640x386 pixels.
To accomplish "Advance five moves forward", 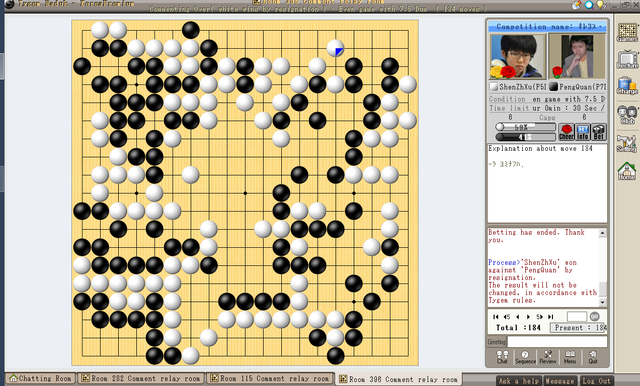I will coord(539,317).
